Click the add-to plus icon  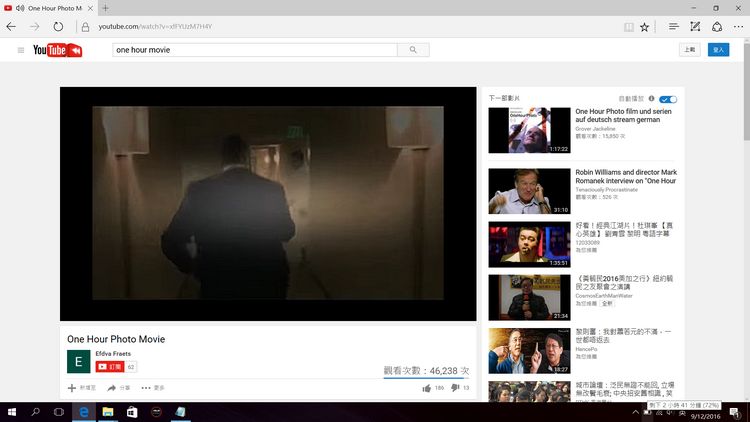(x=72, y=388)
